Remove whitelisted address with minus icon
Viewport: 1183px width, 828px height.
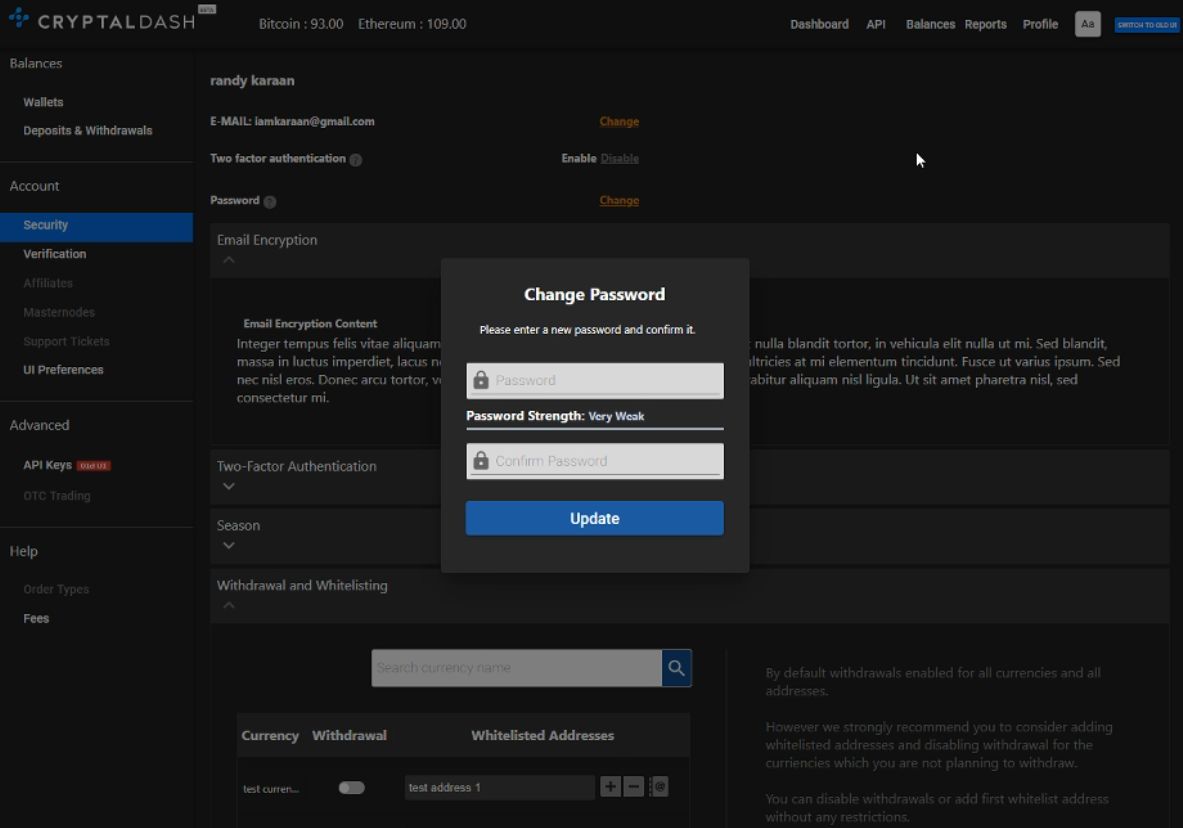tap(633, 787)
